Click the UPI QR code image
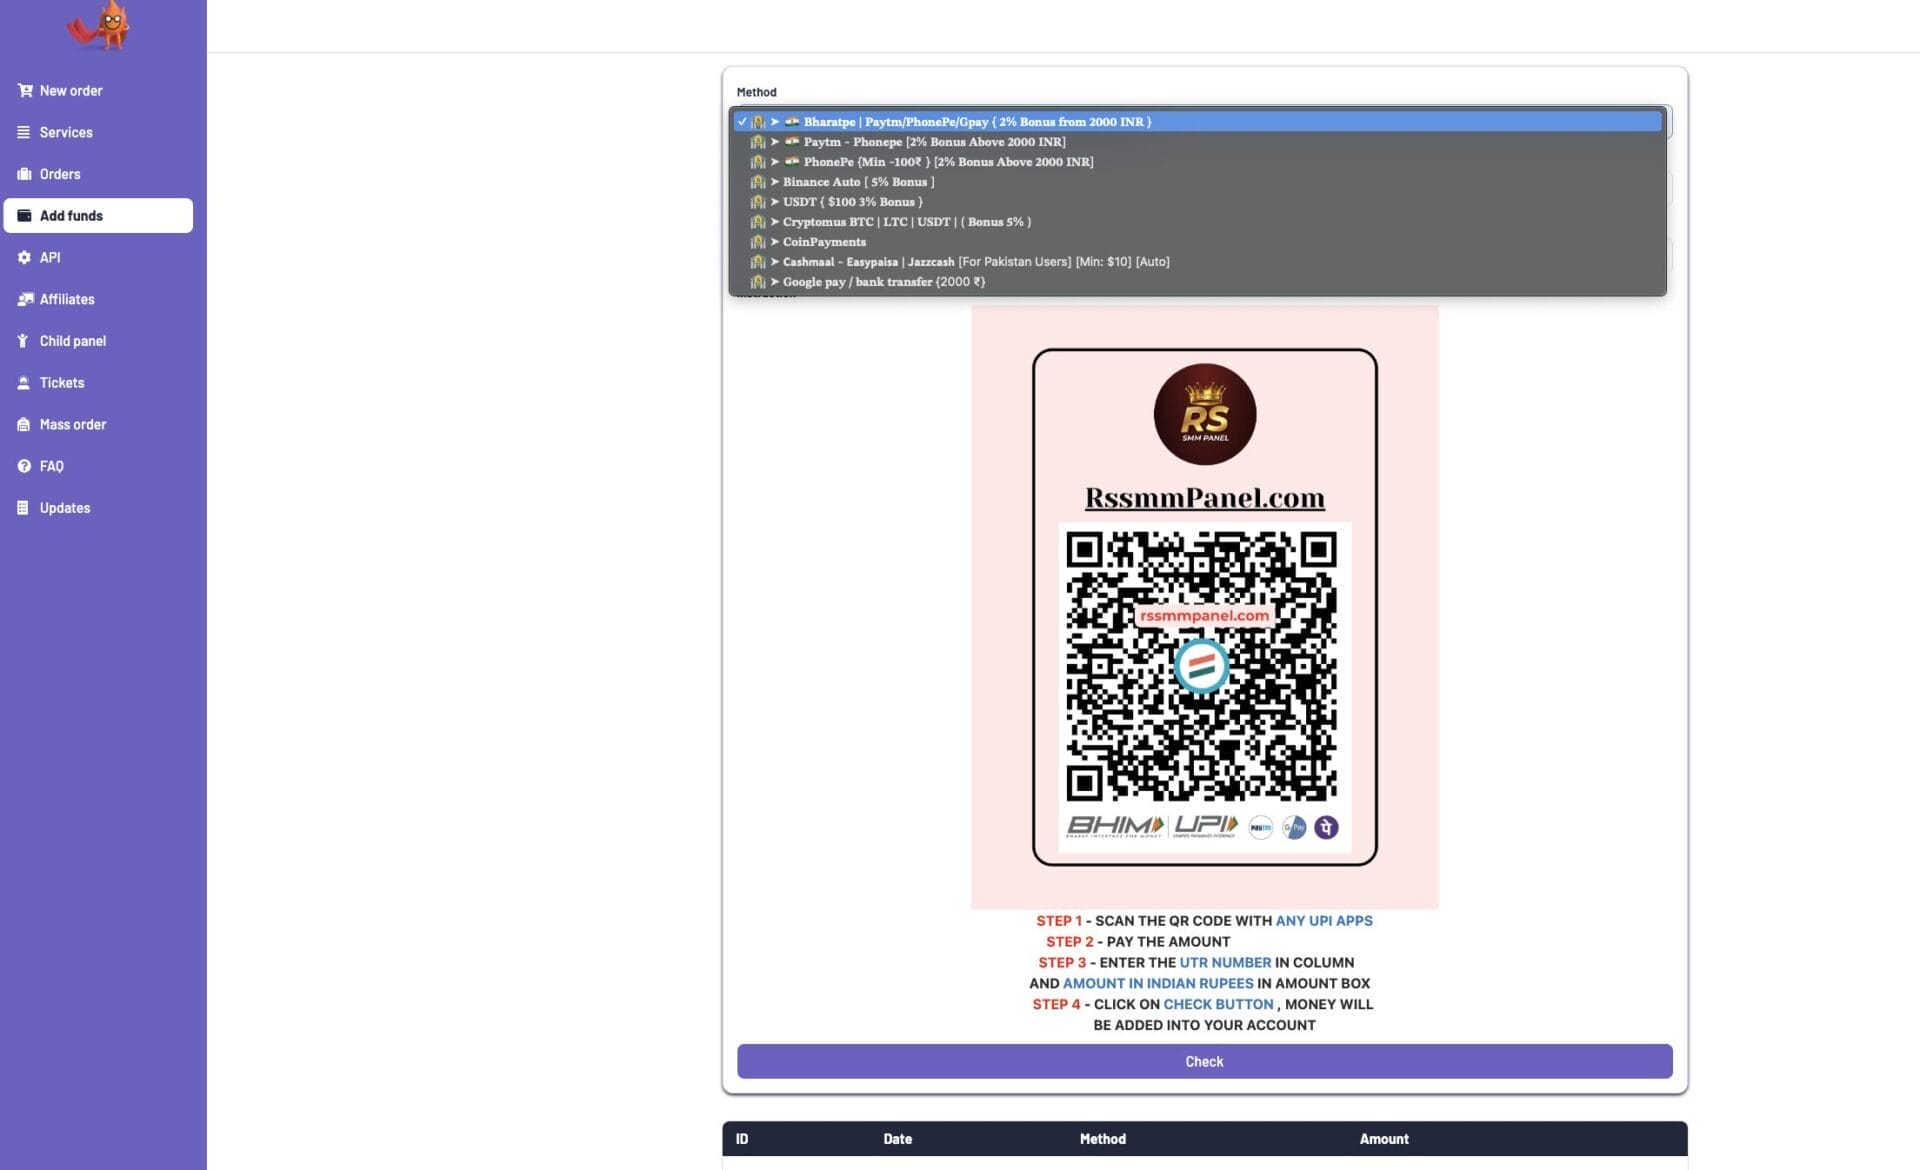Screen dimensions: 1920x1170 (x=1202, y=666)
